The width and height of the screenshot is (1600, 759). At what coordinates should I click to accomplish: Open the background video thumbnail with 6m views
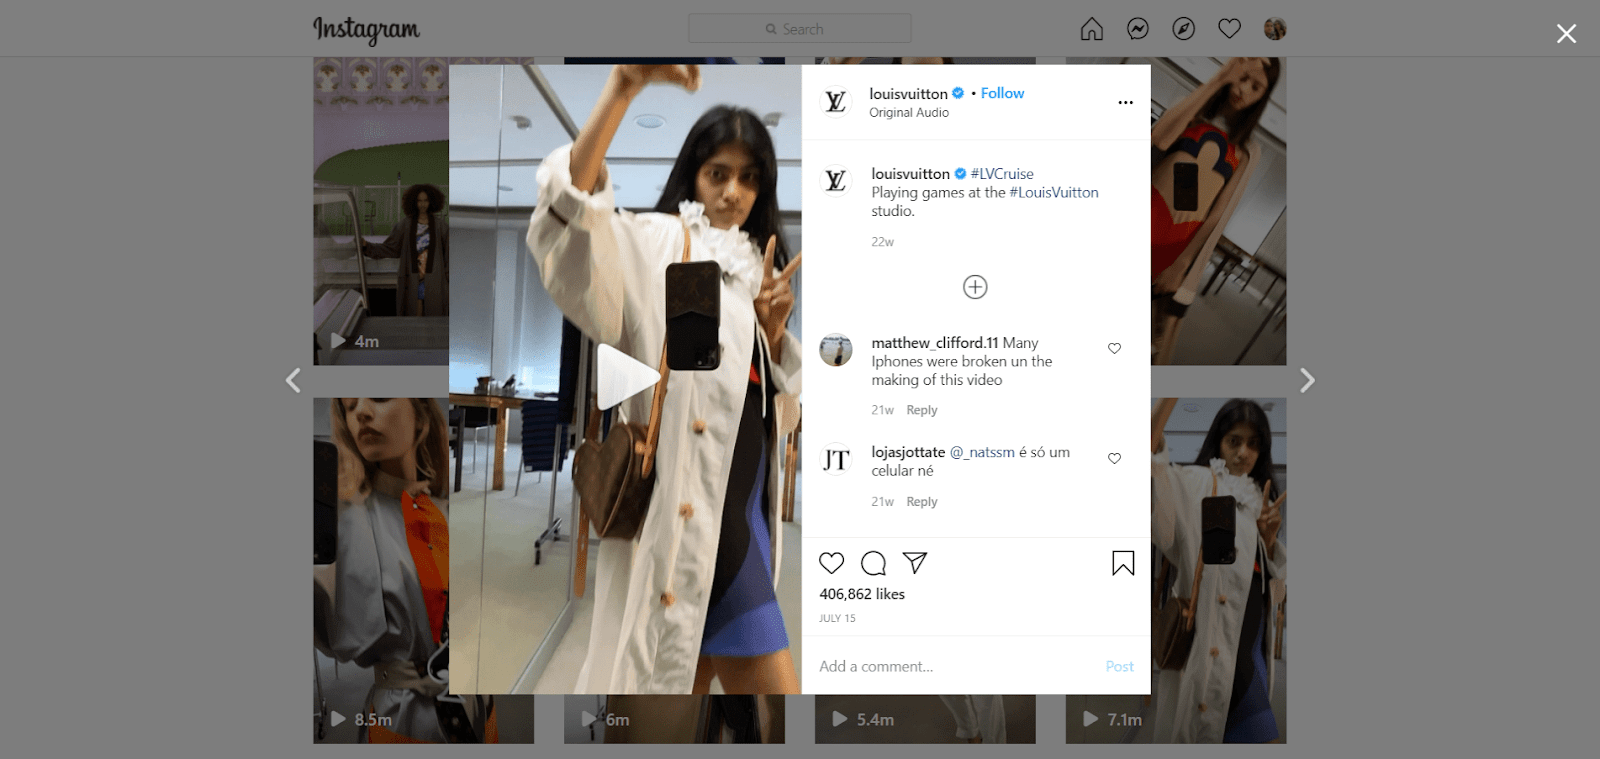tap(674, 719)
